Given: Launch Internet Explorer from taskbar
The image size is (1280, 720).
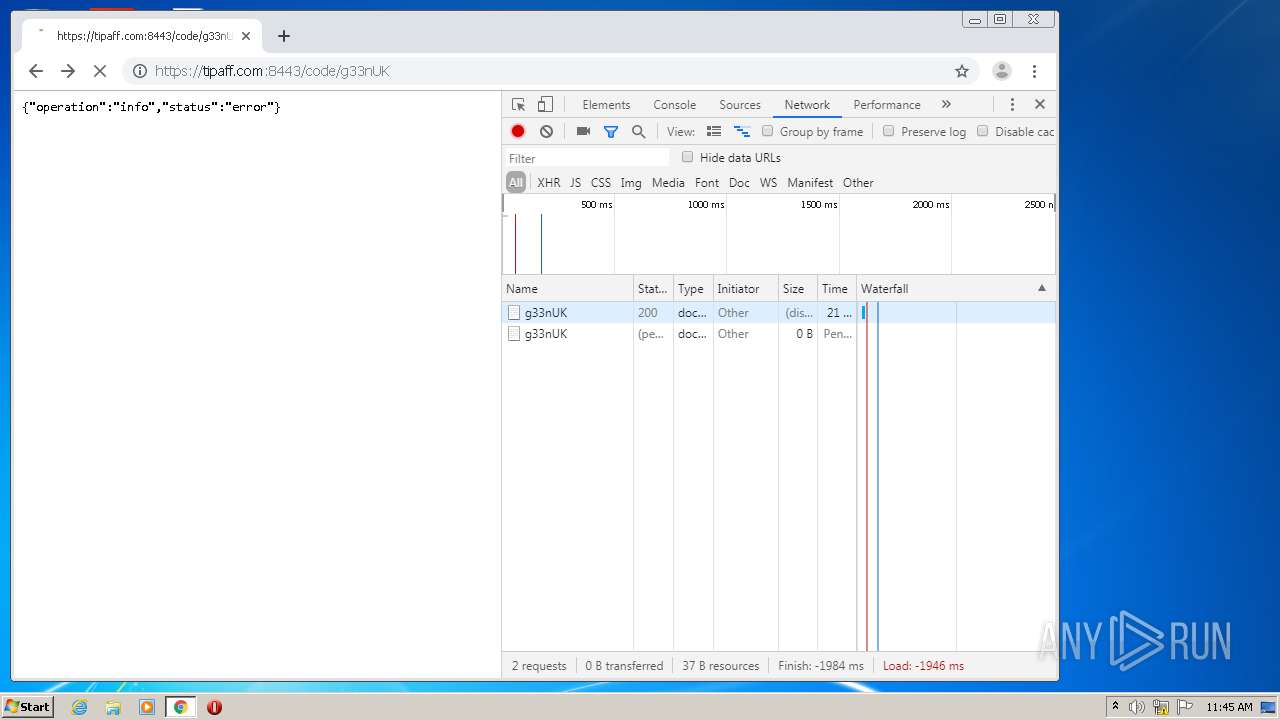Looking at the screenshot, I should coord(79,707).
